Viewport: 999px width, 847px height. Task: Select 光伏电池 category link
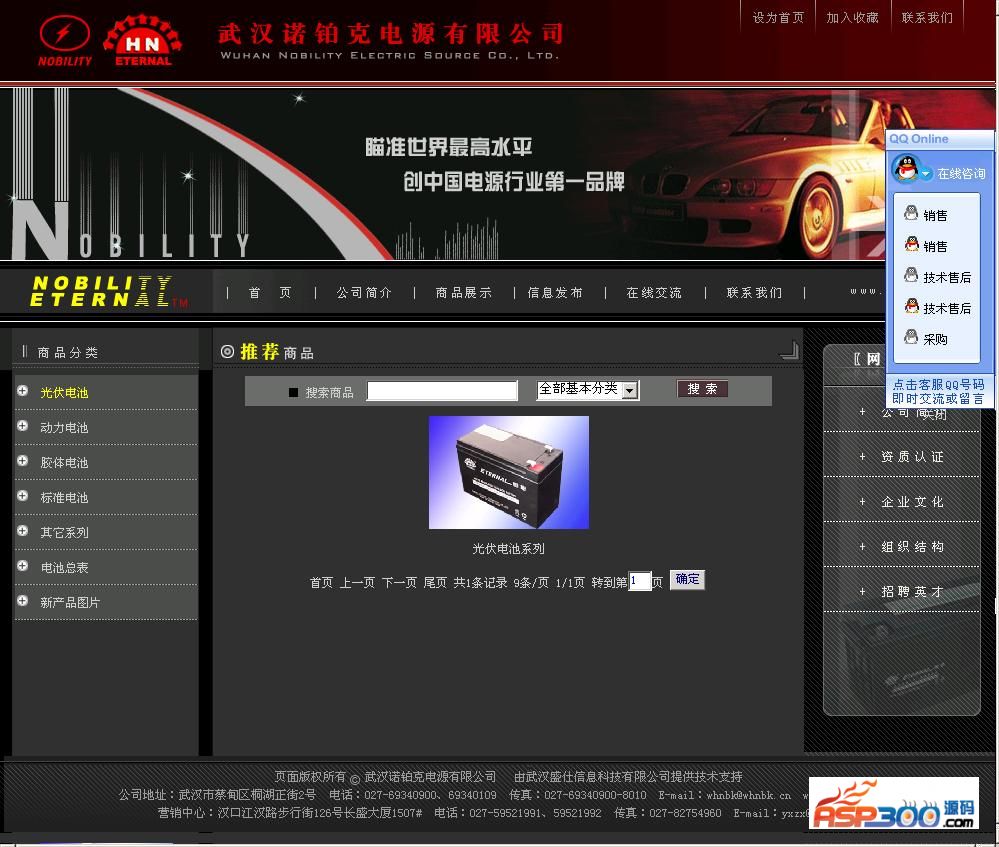(64, 393)
